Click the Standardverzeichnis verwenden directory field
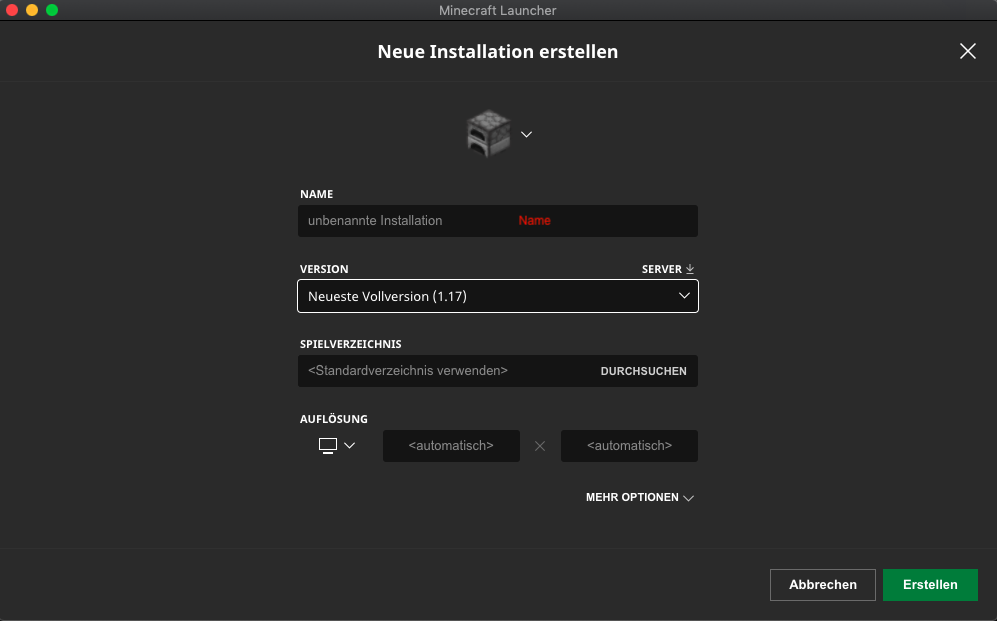 [x=445, y=371]
